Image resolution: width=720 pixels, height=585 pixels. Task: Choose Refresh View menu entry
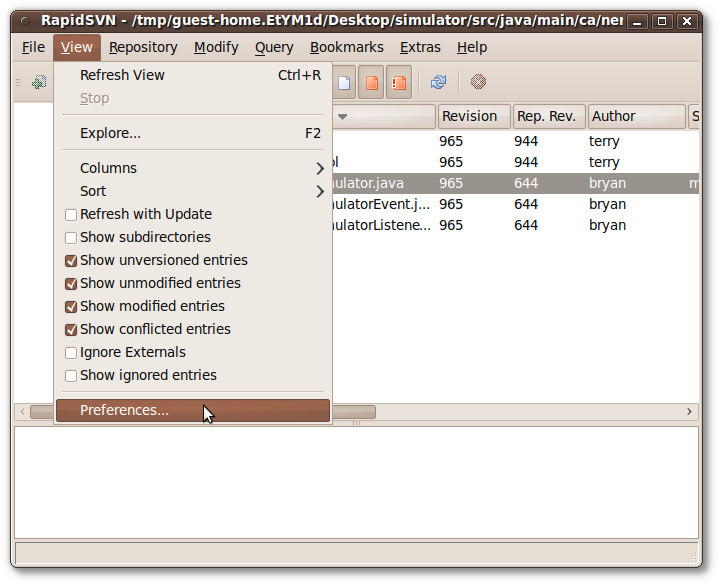coord(193,75)
